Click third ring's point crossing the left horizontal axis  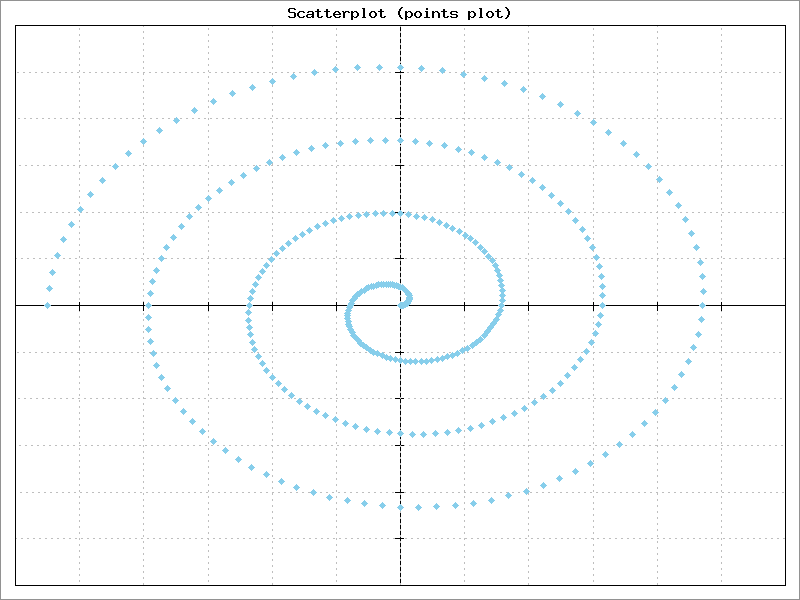click(249, 305)
